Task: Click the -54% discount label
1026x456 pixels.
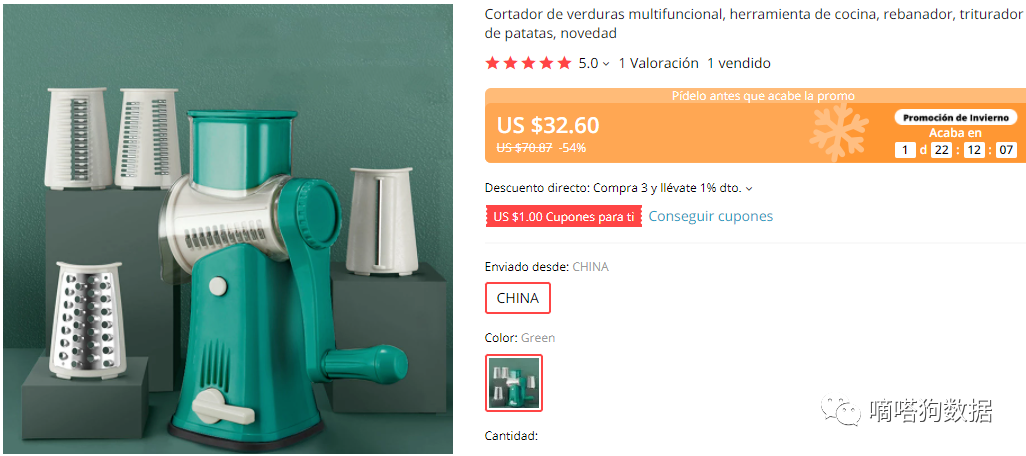Action: 573,148
